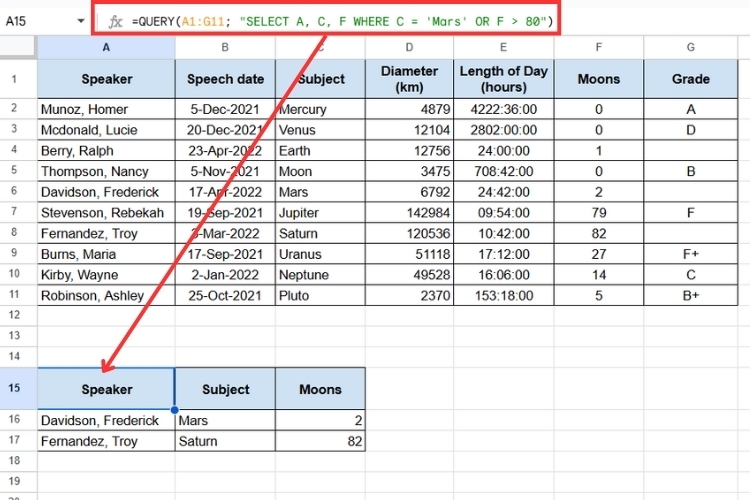This screenshot has width=750, height=500.
Task: Click diameter value 4879
Action: (x=409, y=109)
